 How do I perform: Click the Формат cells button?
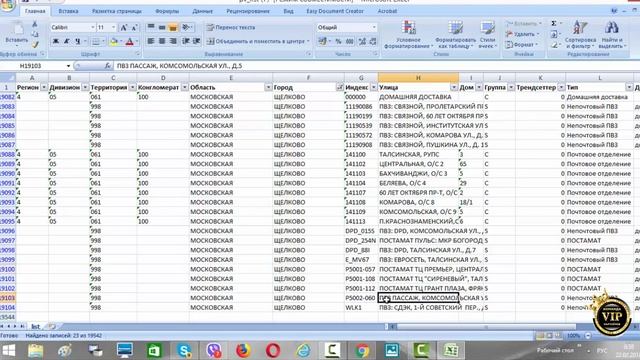tap(522, 44)
